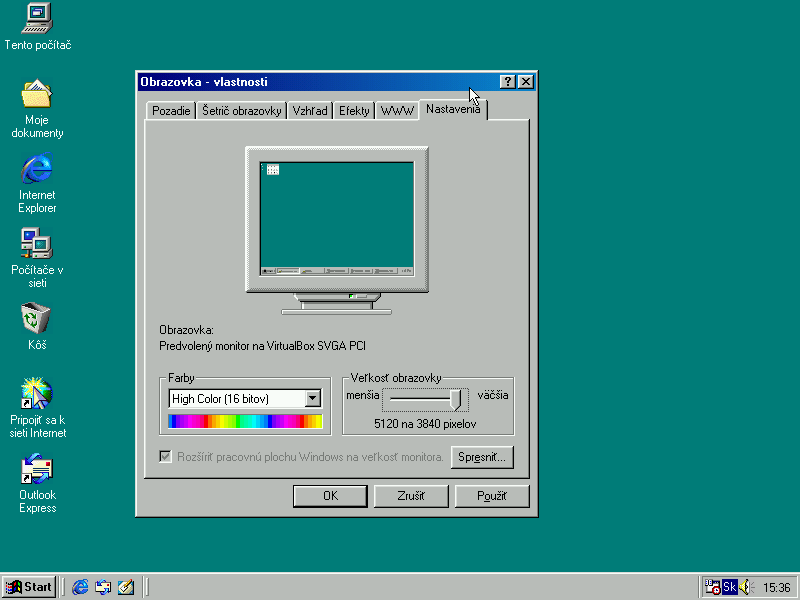The width and height of the screenshot is (800, 600).
Task: Click the Internet Explorer desktop icon
Action: (x=37, y=169)
